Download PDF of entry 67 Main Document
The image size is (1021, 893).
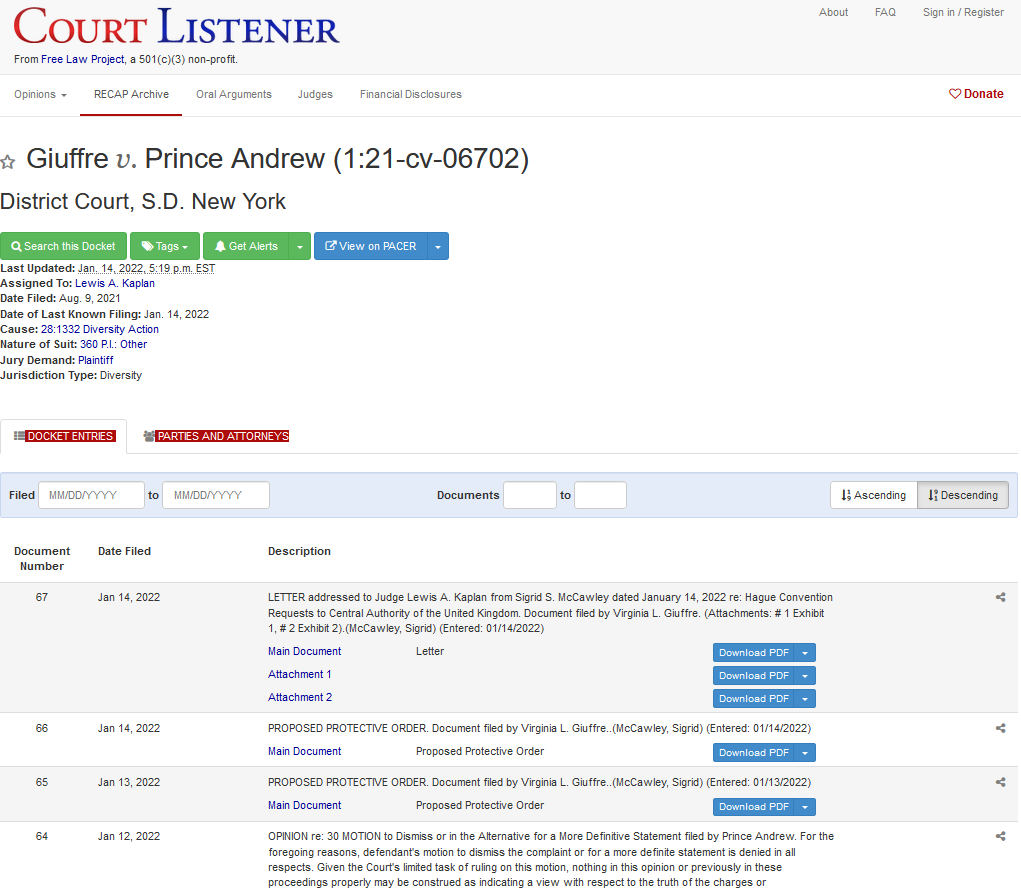click(754, 653)
